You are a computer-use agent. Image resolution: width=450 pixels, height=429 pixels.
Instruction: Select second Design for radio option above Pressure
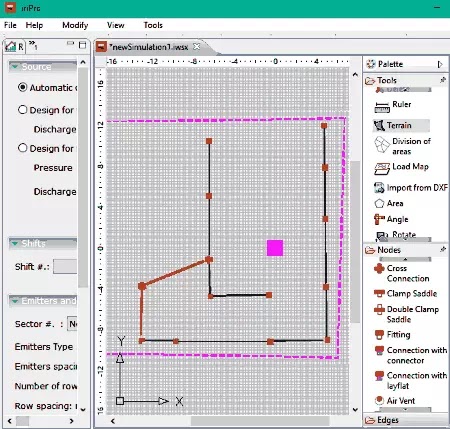click(x=22, y=148)
